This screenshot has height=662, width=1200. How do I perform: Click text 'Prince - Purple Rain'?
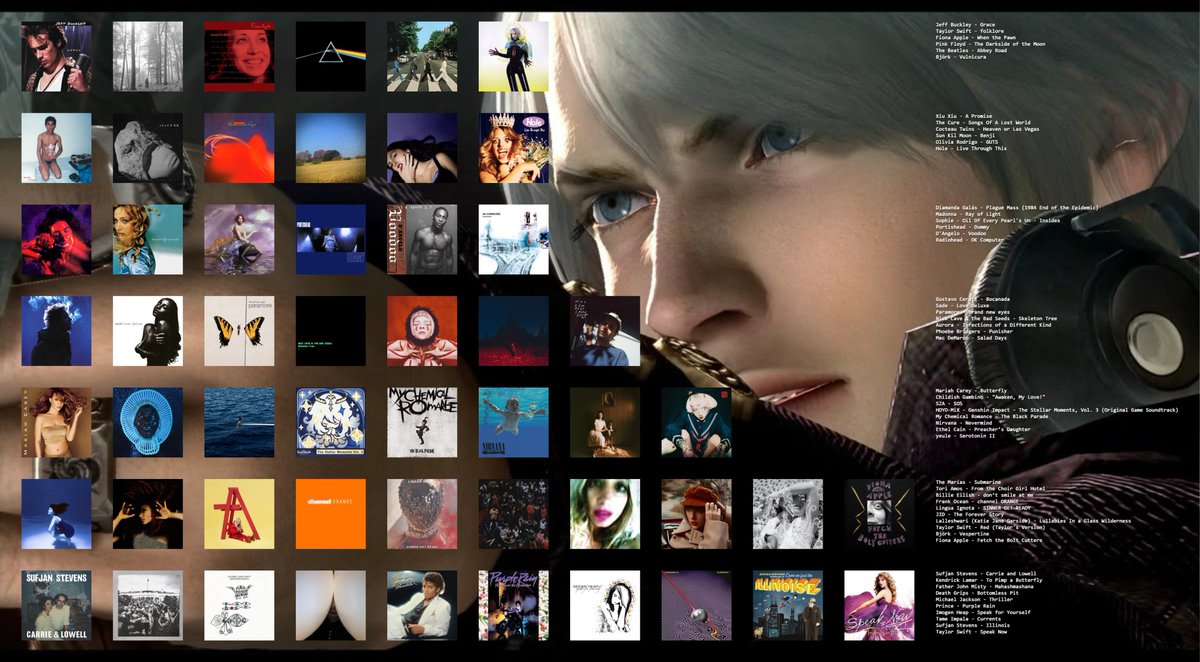pyautogui.click(x=965, y=606)
